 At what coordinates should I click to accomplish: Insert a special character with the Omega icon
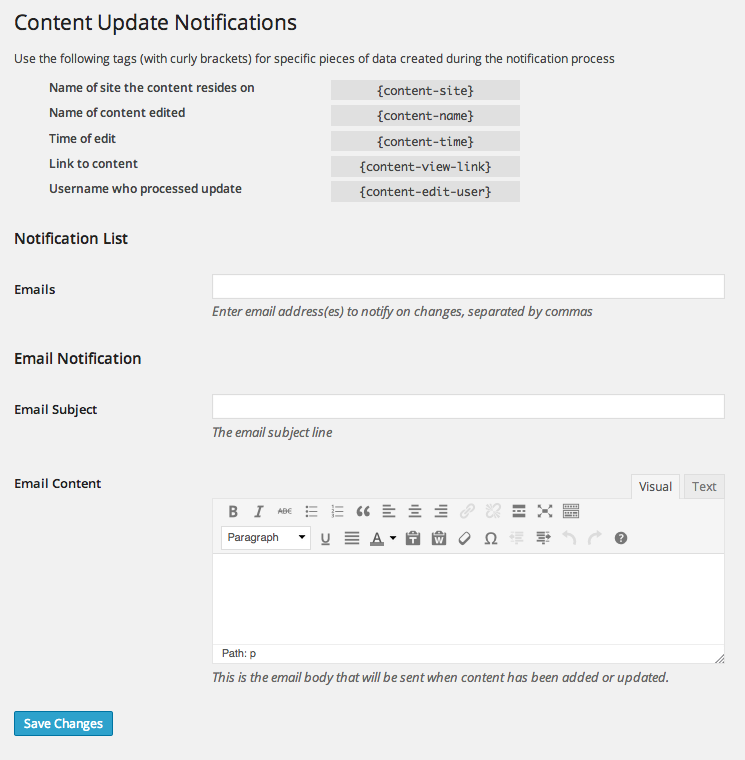491,538
